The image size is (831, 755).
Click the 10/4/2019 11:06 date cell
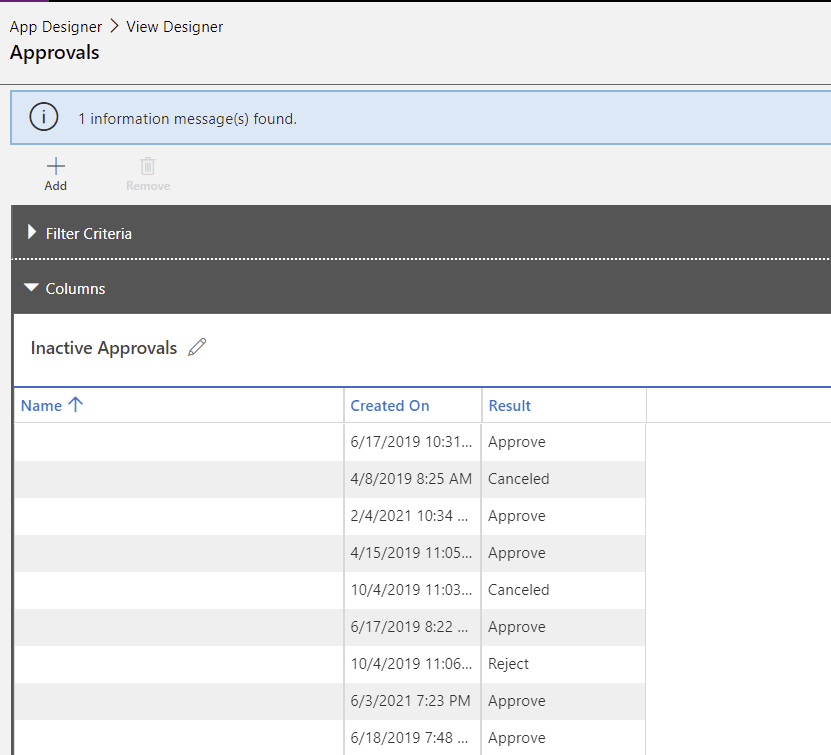(413, 664)
